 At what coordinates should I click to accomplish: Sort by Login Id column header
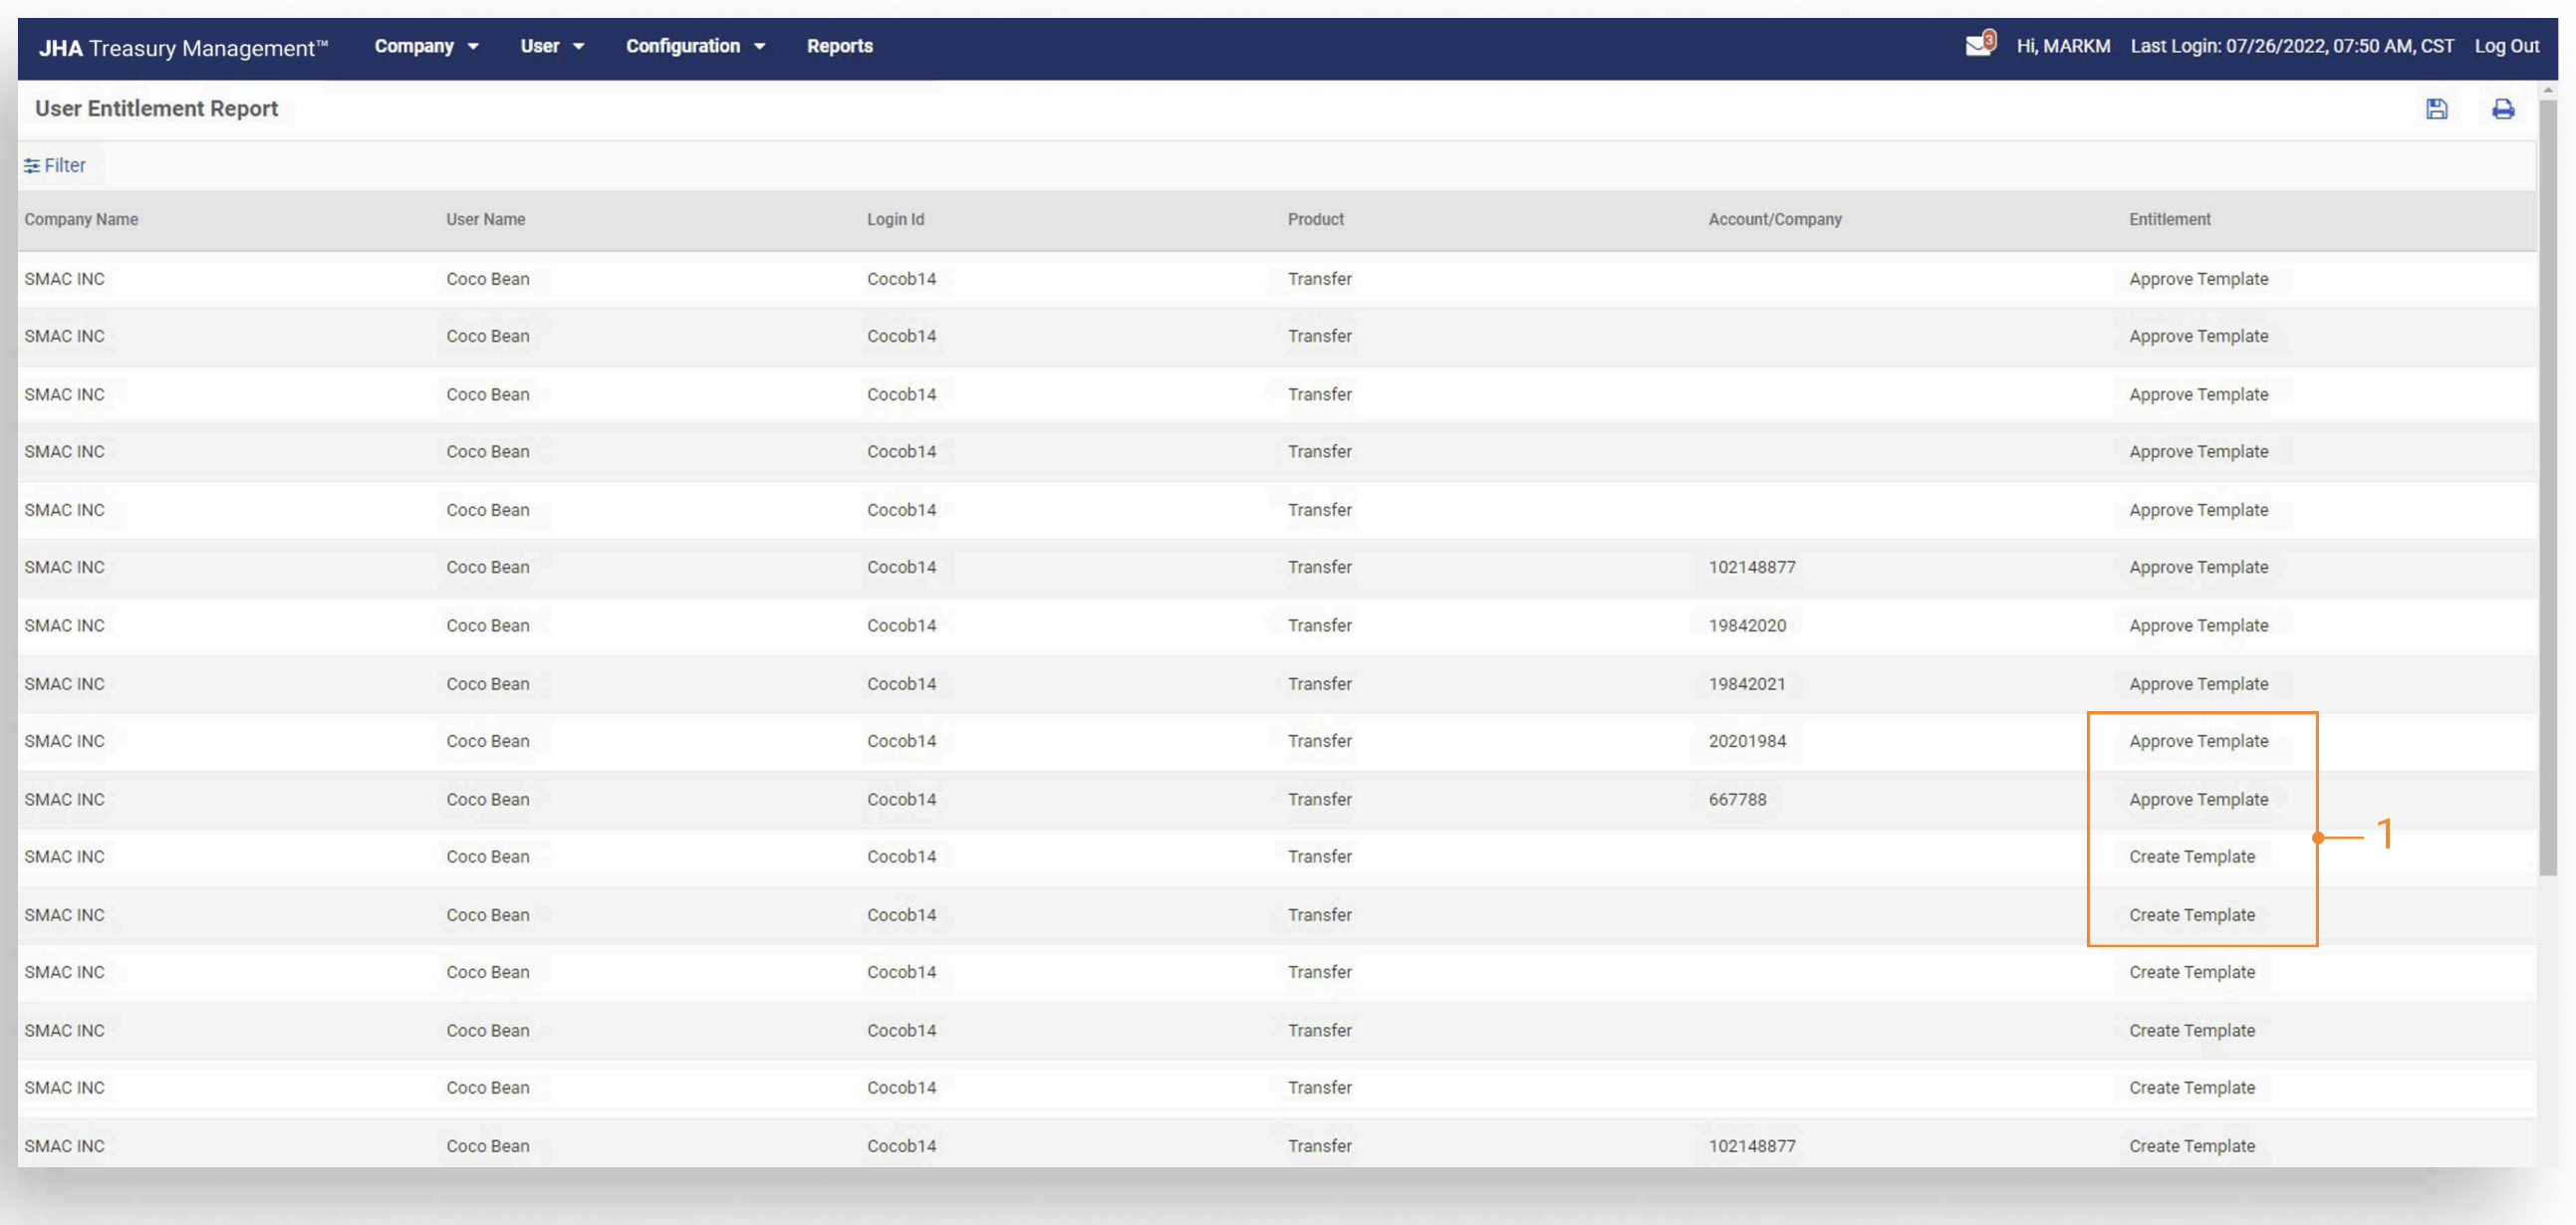tap(895, 219)
